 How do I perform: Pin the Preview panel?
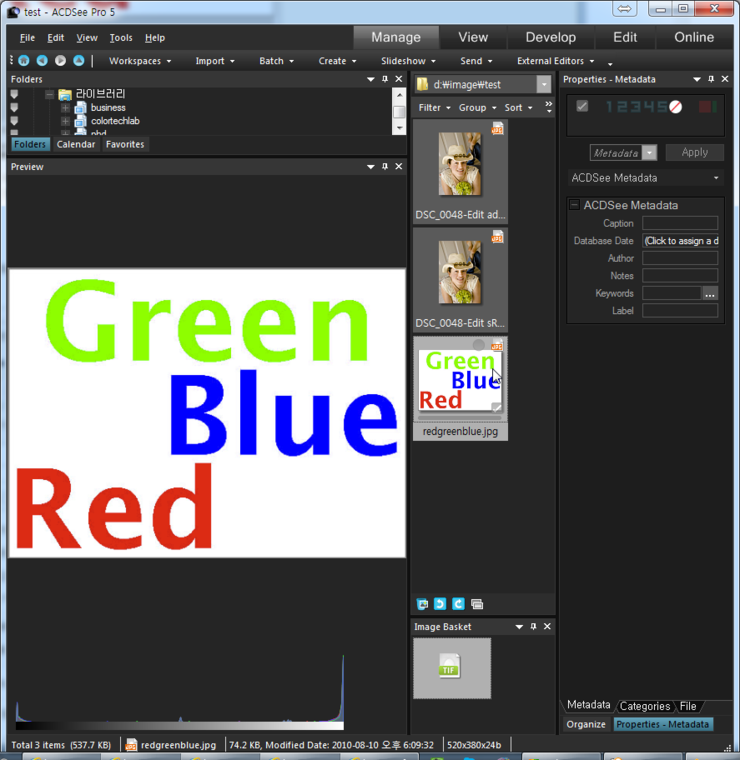385,166
